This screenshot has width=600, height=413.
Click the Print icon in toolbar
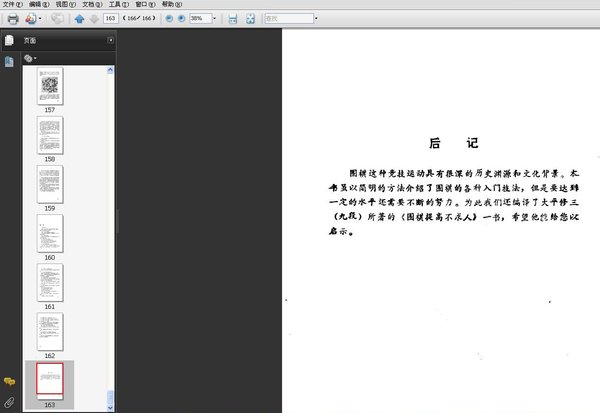(x=13, y=18)
